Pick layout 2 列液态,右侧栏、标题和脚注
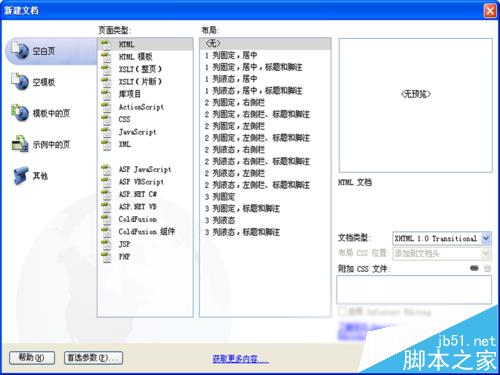Viewport: 500px width, 375px height. click(x=265, y=161)
